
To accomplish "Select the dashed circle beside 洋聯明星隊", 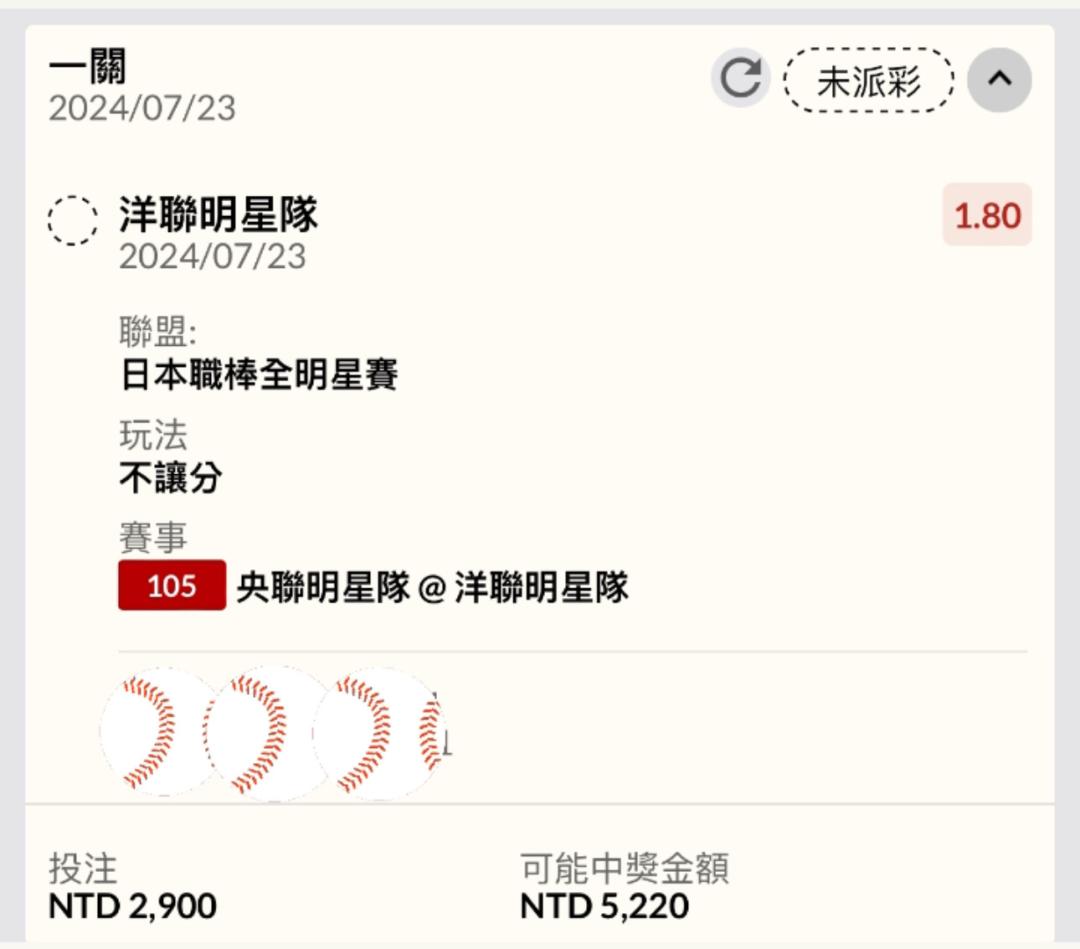I will (72, 220).
